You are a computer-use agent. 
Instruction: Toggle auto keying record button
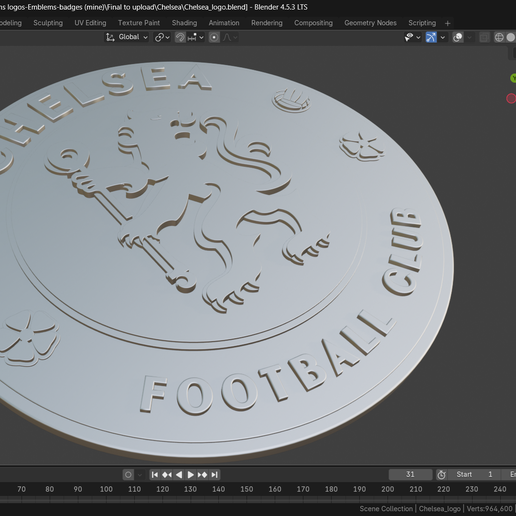pos(128,474)
